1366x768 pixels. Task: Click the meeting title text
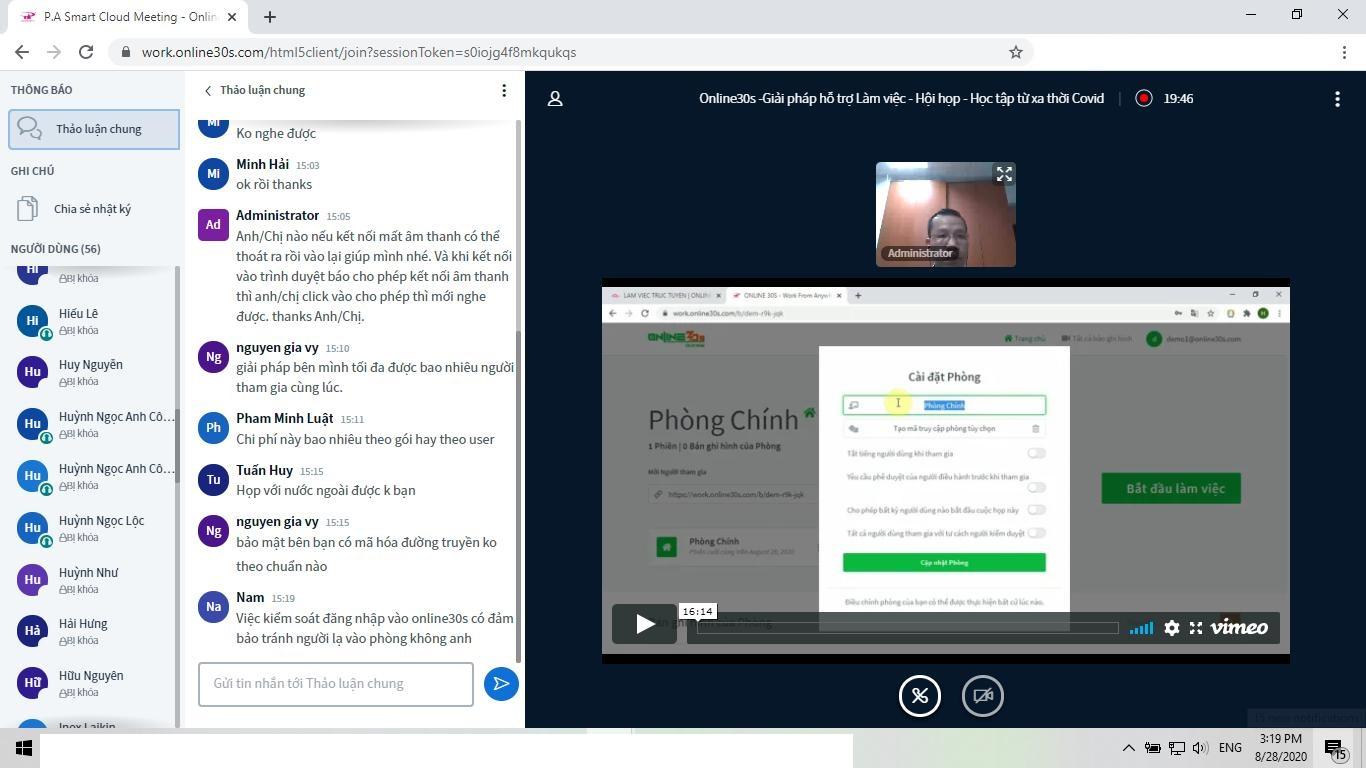pos(902,98)
